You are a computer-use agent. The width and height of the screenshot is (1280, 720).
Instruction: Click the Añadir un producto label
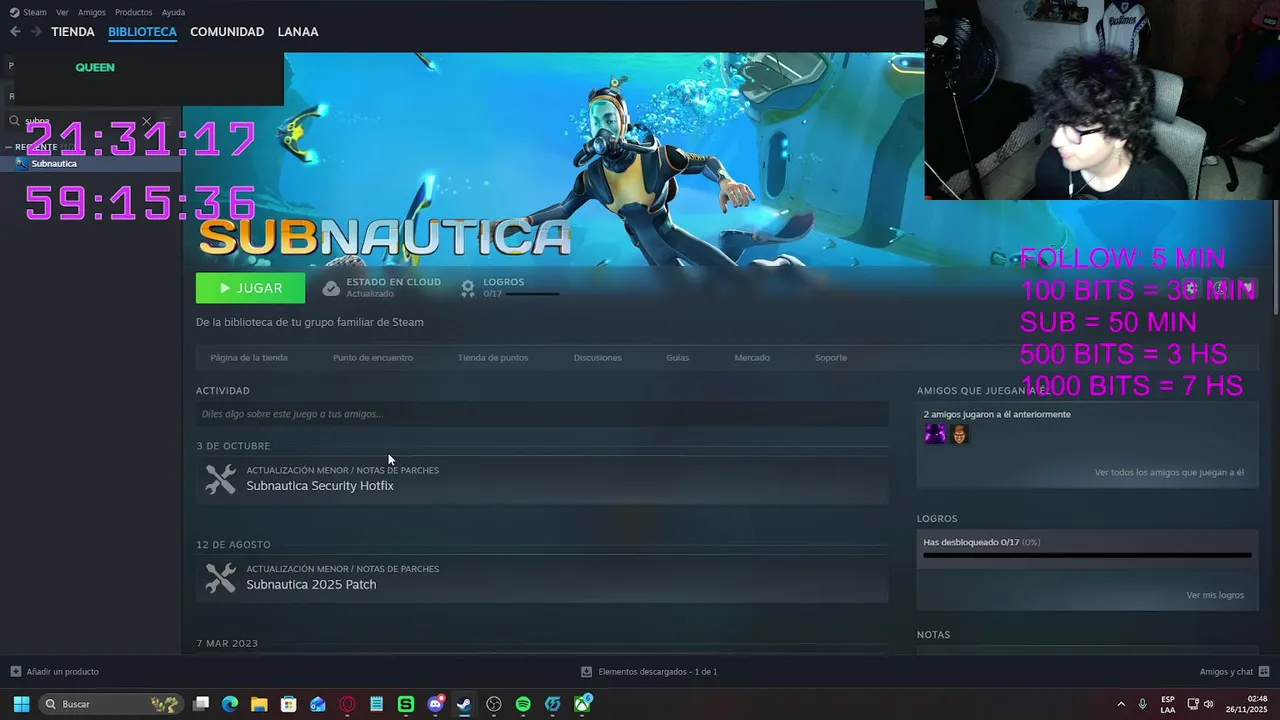click(x=63, y=672)
